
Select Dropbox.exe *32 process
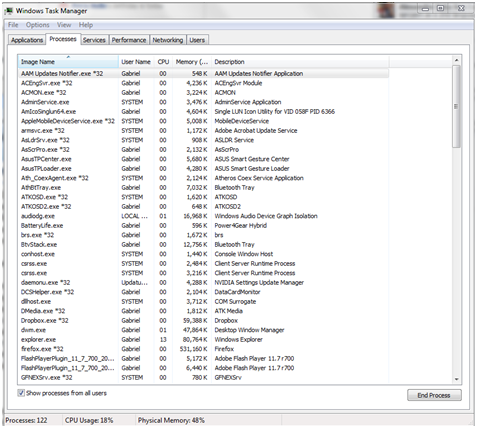(x=203, y=320)
